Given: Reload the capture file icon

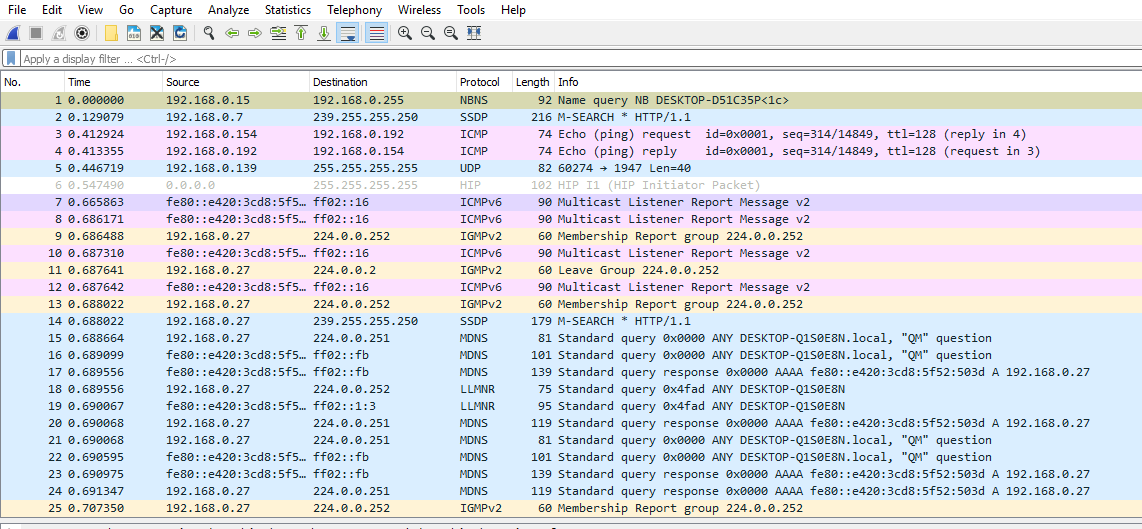Looking at the screenshot, I should click(x=180, y=33).
